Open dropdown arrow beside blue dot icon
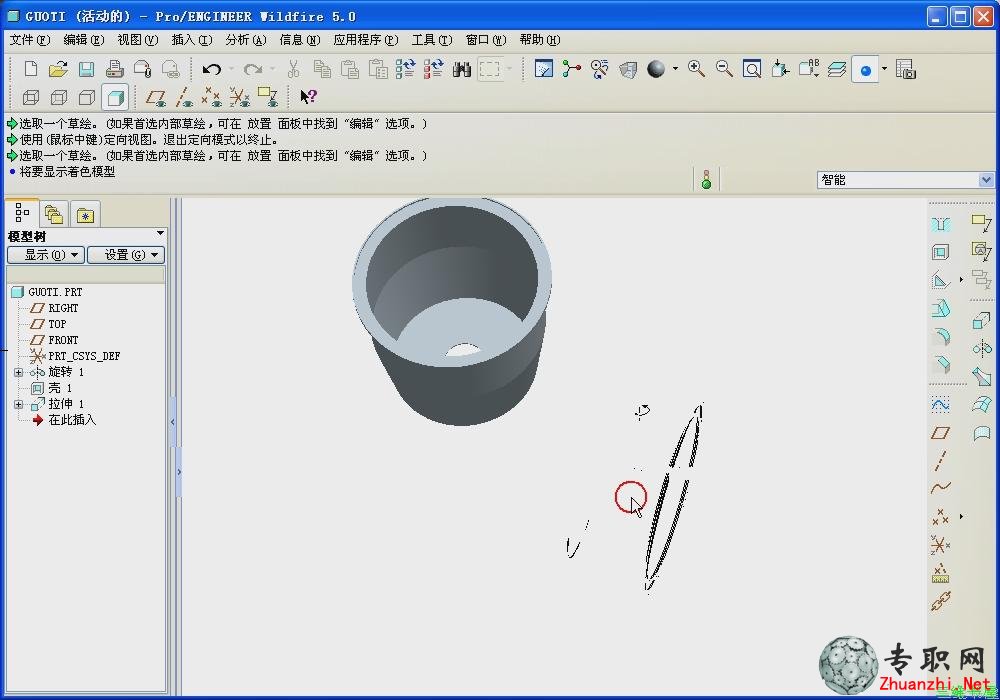 (884, 69)
